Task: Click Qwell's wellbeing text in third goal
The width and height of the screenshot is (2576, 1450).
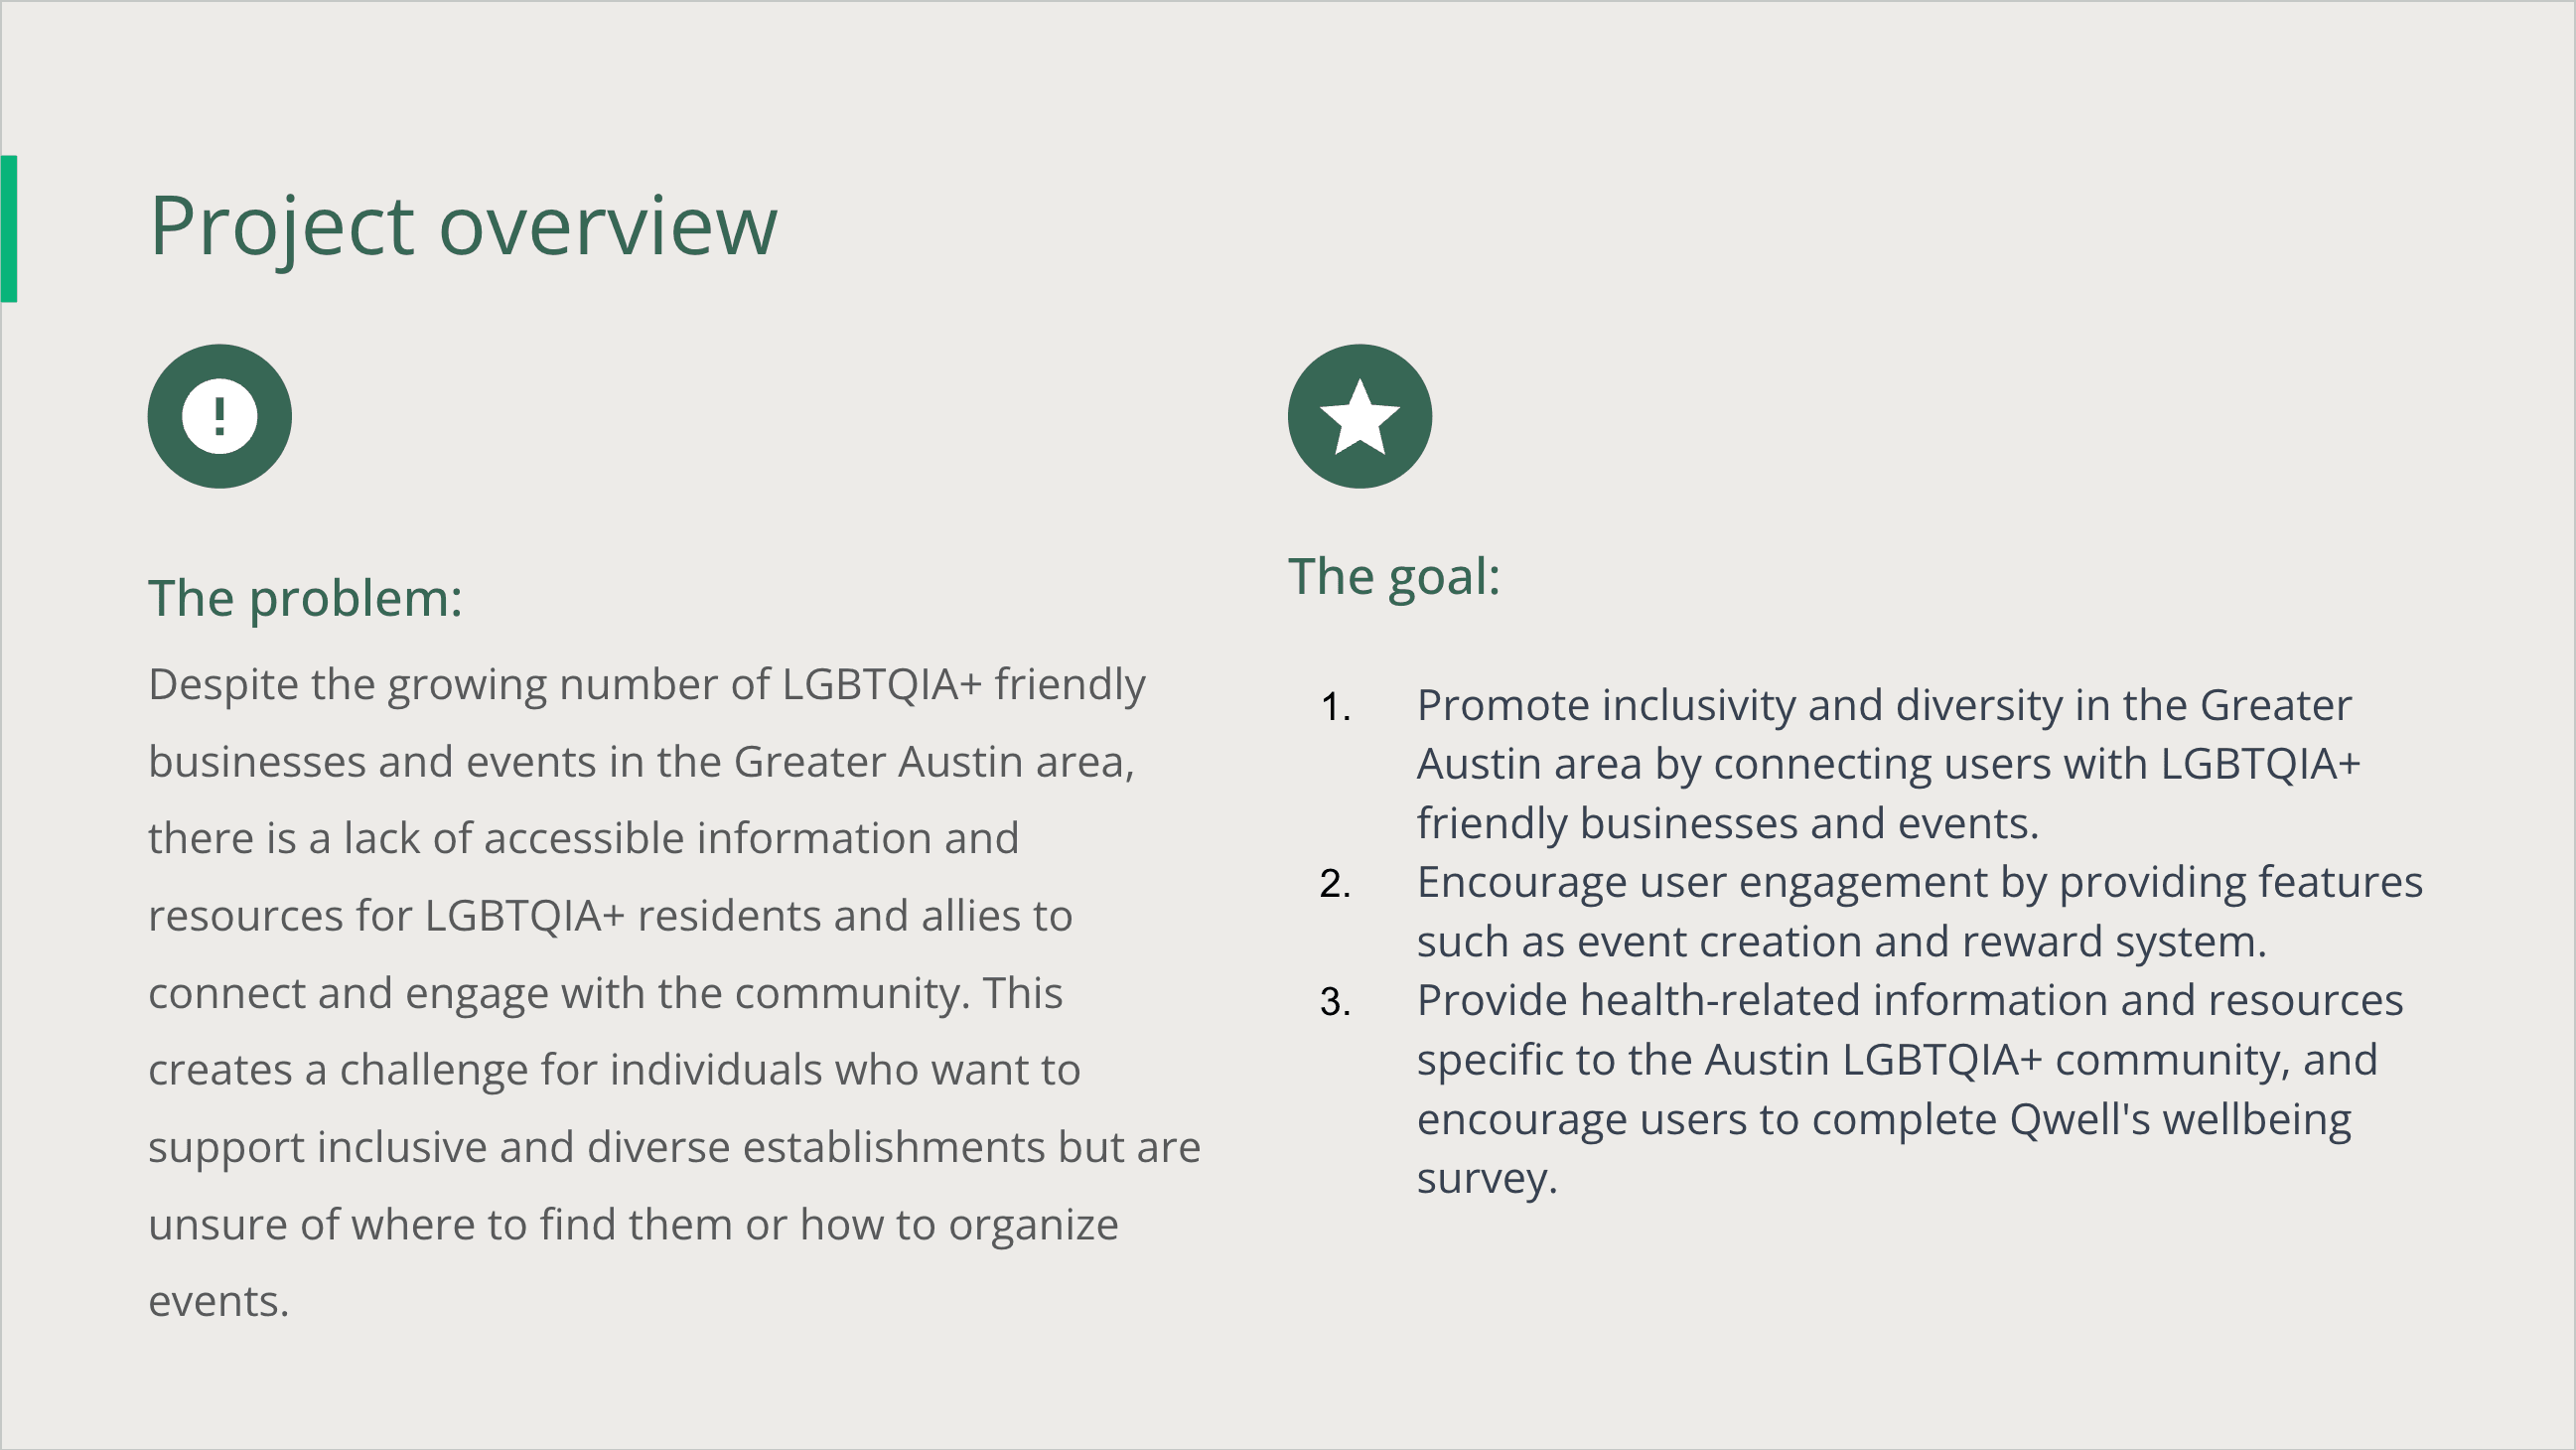Action: [x=2179, y=1119]
